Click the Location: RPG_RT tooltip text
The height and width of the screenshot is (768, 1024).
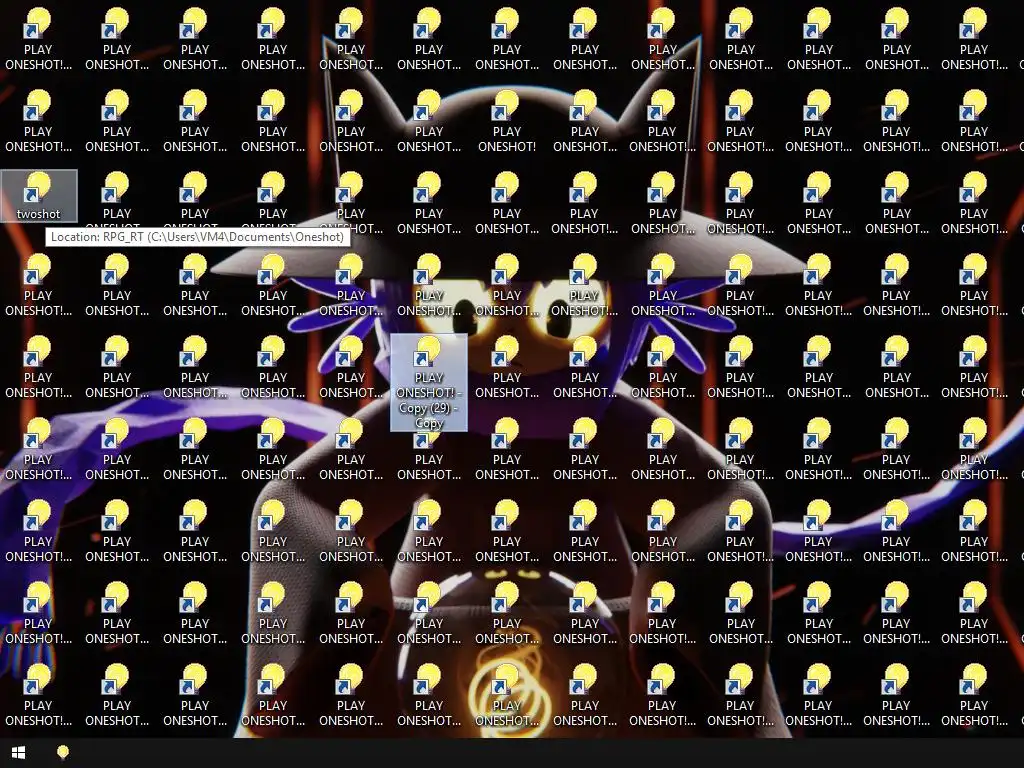tap(197, 236)
